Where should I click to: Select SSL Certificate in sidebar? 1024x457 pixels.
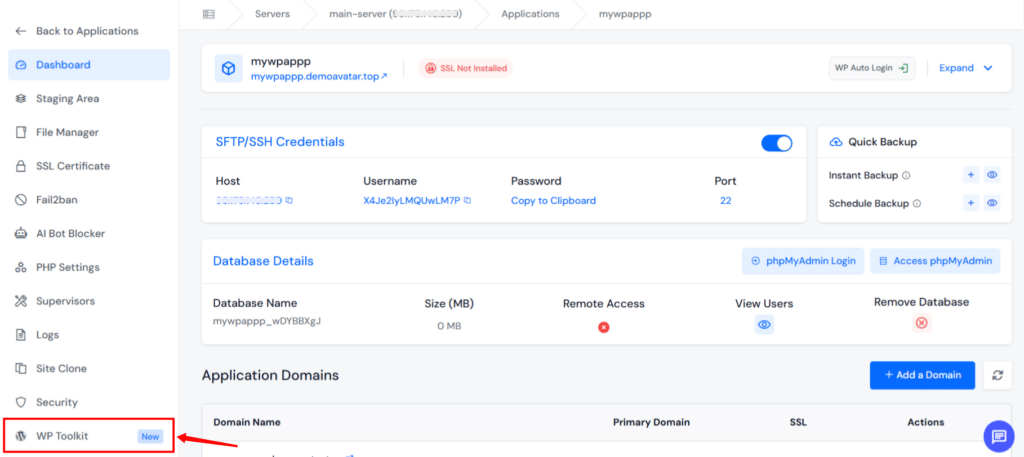click(72, 166)
